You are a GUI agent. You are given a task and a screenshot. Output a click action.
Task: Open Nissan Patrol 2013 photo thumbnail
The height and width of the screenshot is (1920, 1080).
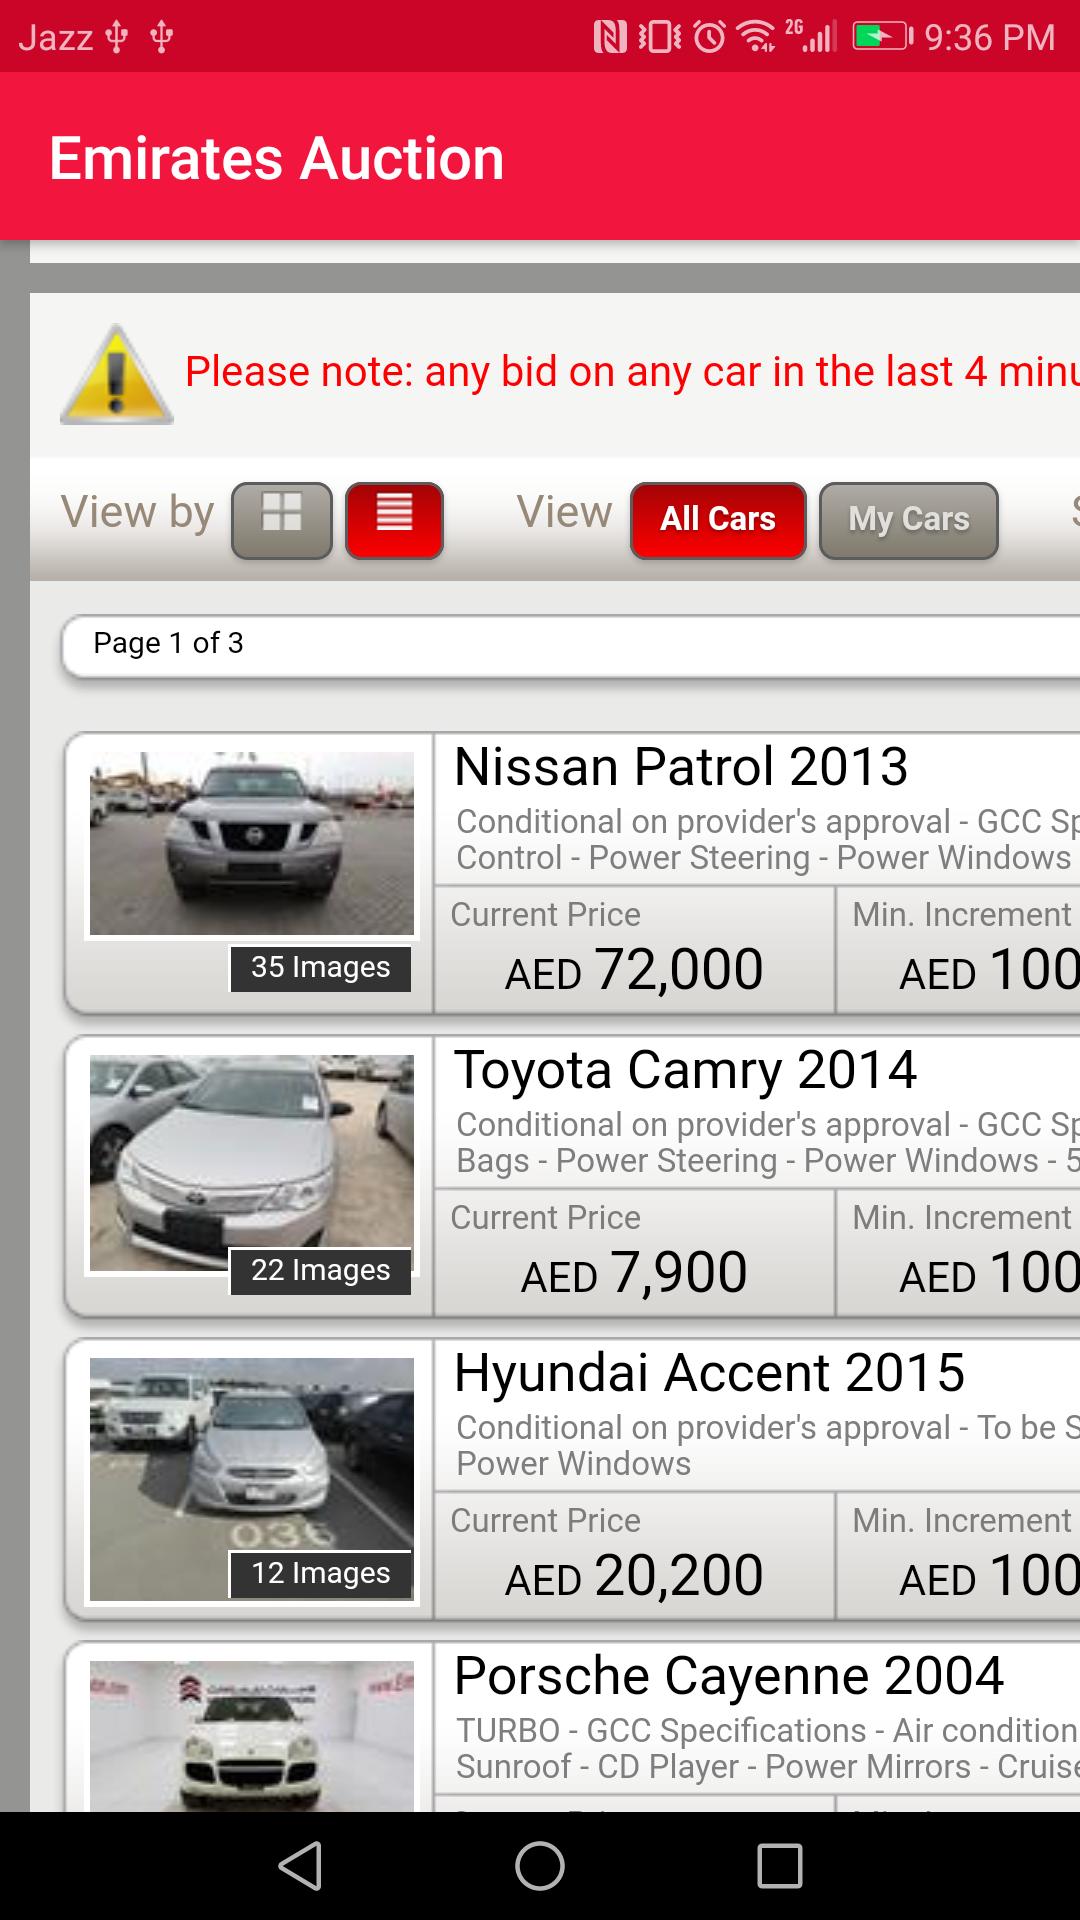click(252, 844)
